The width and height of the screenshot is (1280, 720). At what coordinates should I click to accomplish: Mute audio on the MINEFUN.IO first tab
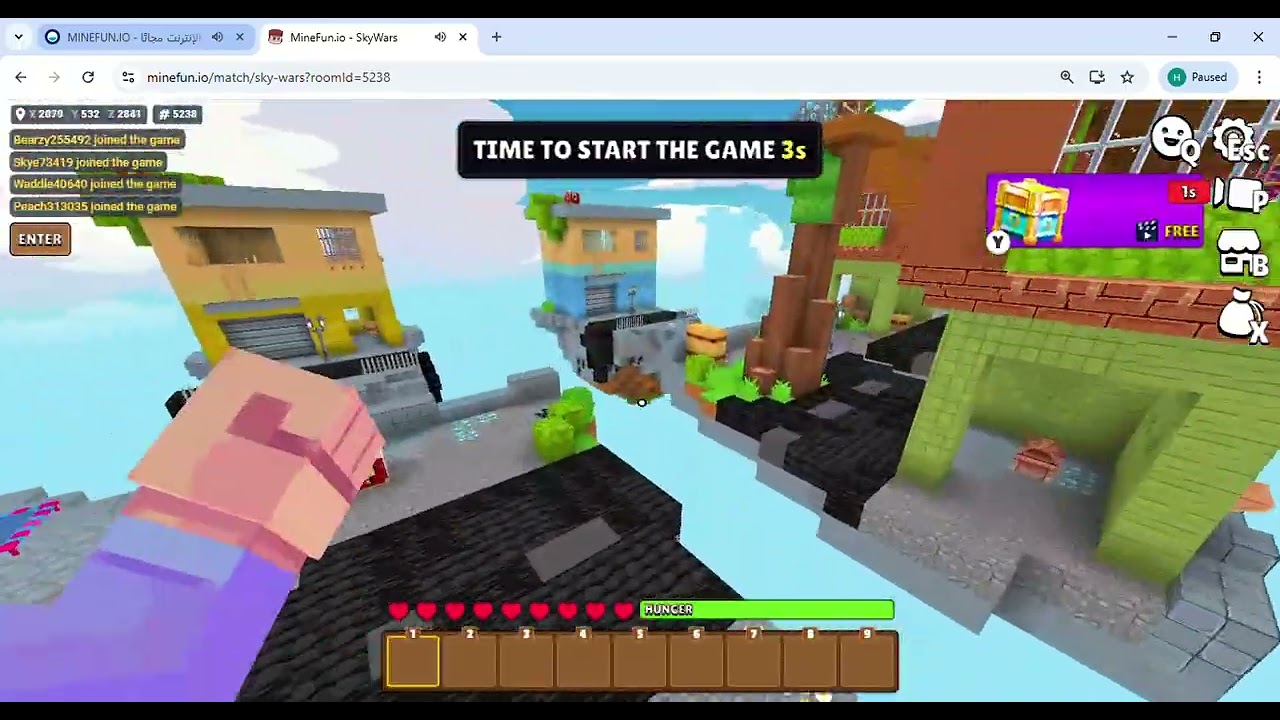pyautogui.click(x=217, y=37)
